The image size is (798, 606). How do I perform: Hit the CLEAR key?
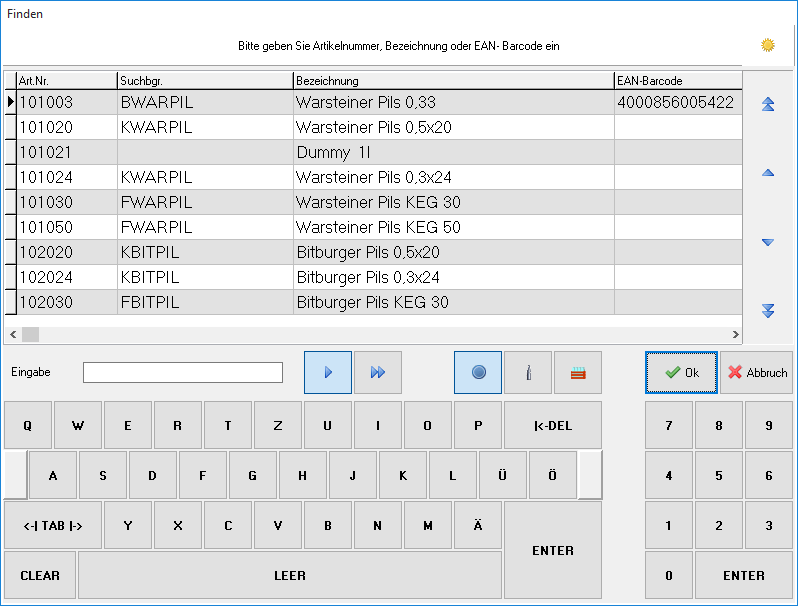(x=40, y=575)
